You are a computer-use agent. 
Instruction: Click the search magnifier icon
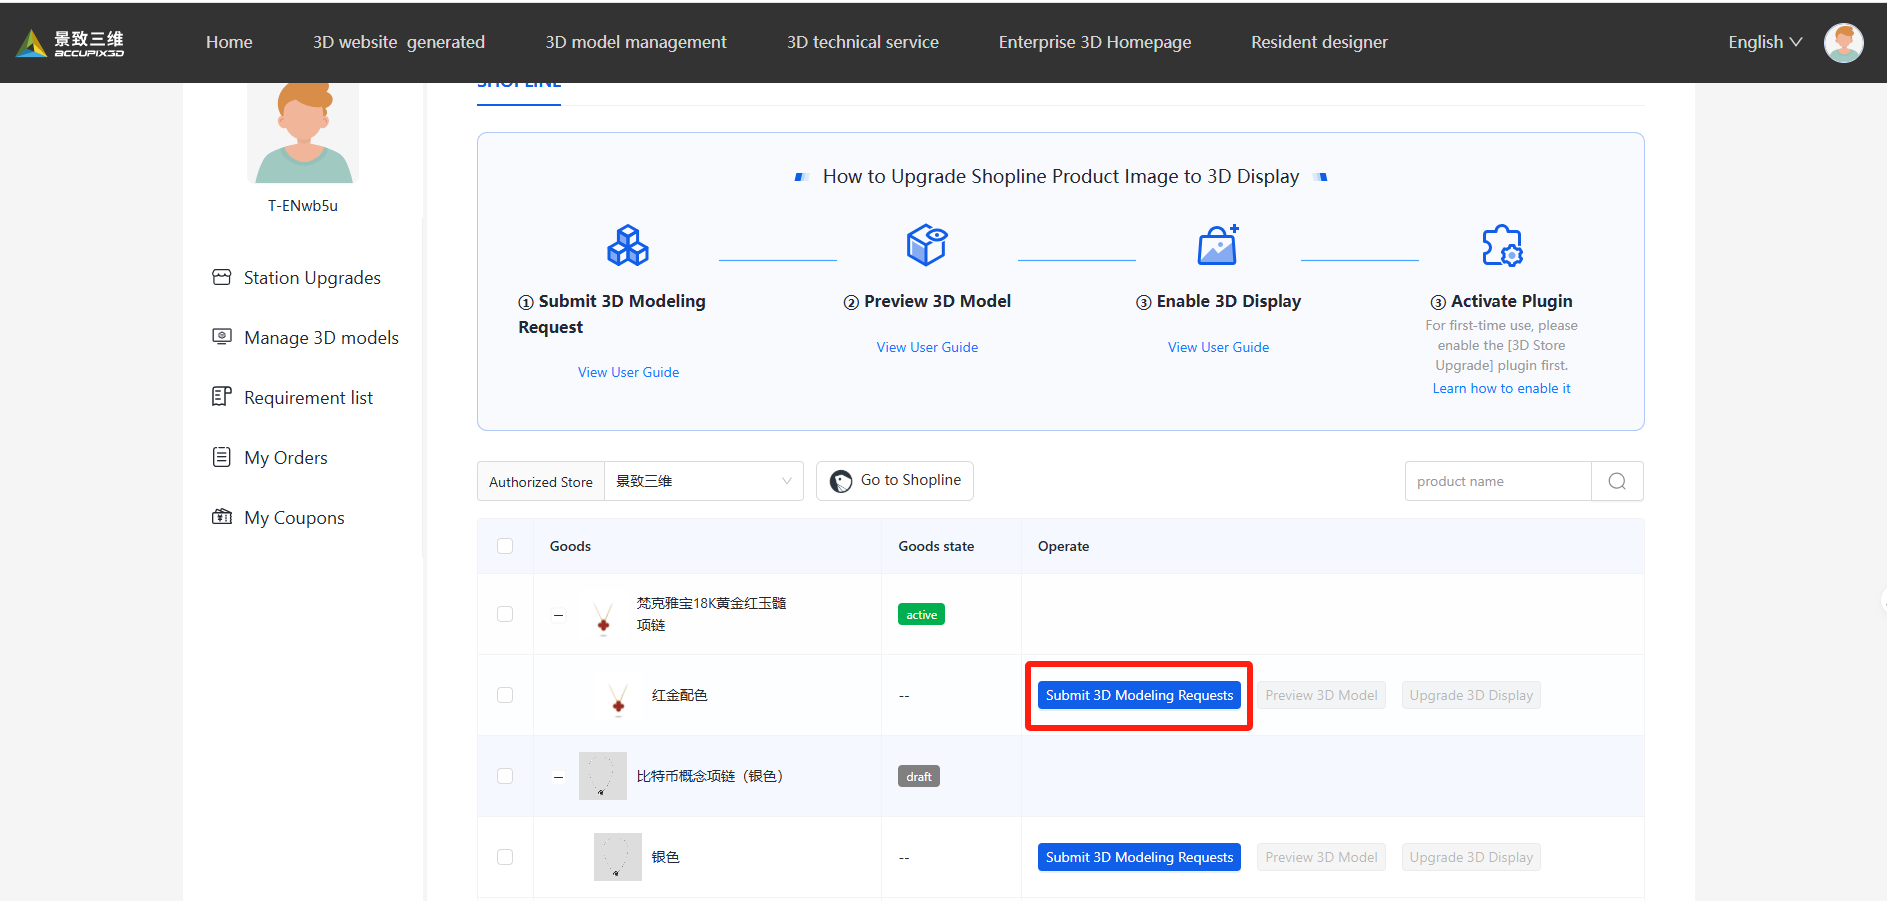1617,481
